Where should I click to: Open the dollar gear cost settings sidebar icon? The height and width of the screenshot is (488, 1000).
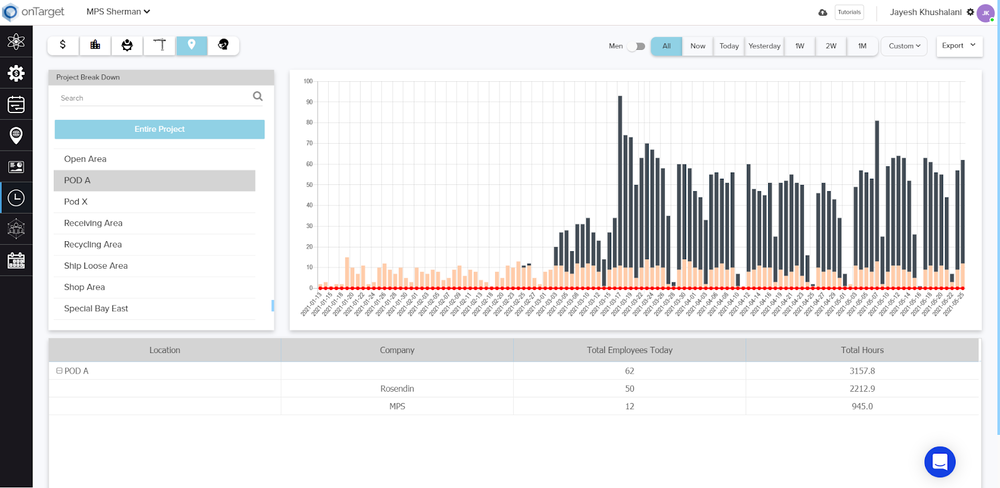[16, 73]
